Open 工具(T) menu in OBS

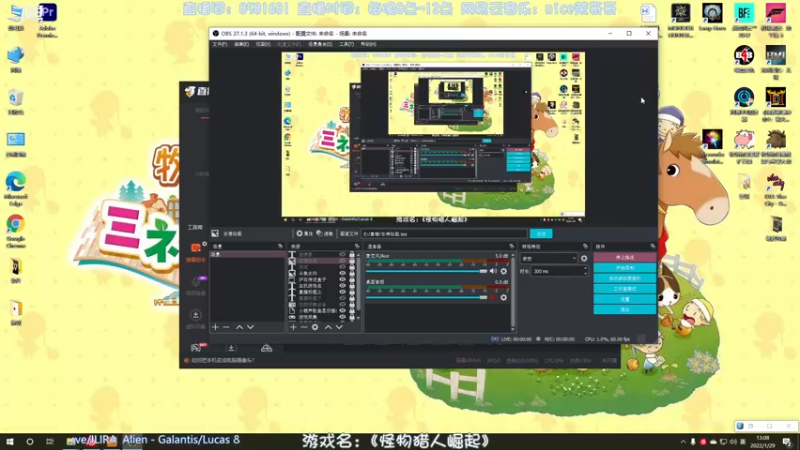(346, 44)
